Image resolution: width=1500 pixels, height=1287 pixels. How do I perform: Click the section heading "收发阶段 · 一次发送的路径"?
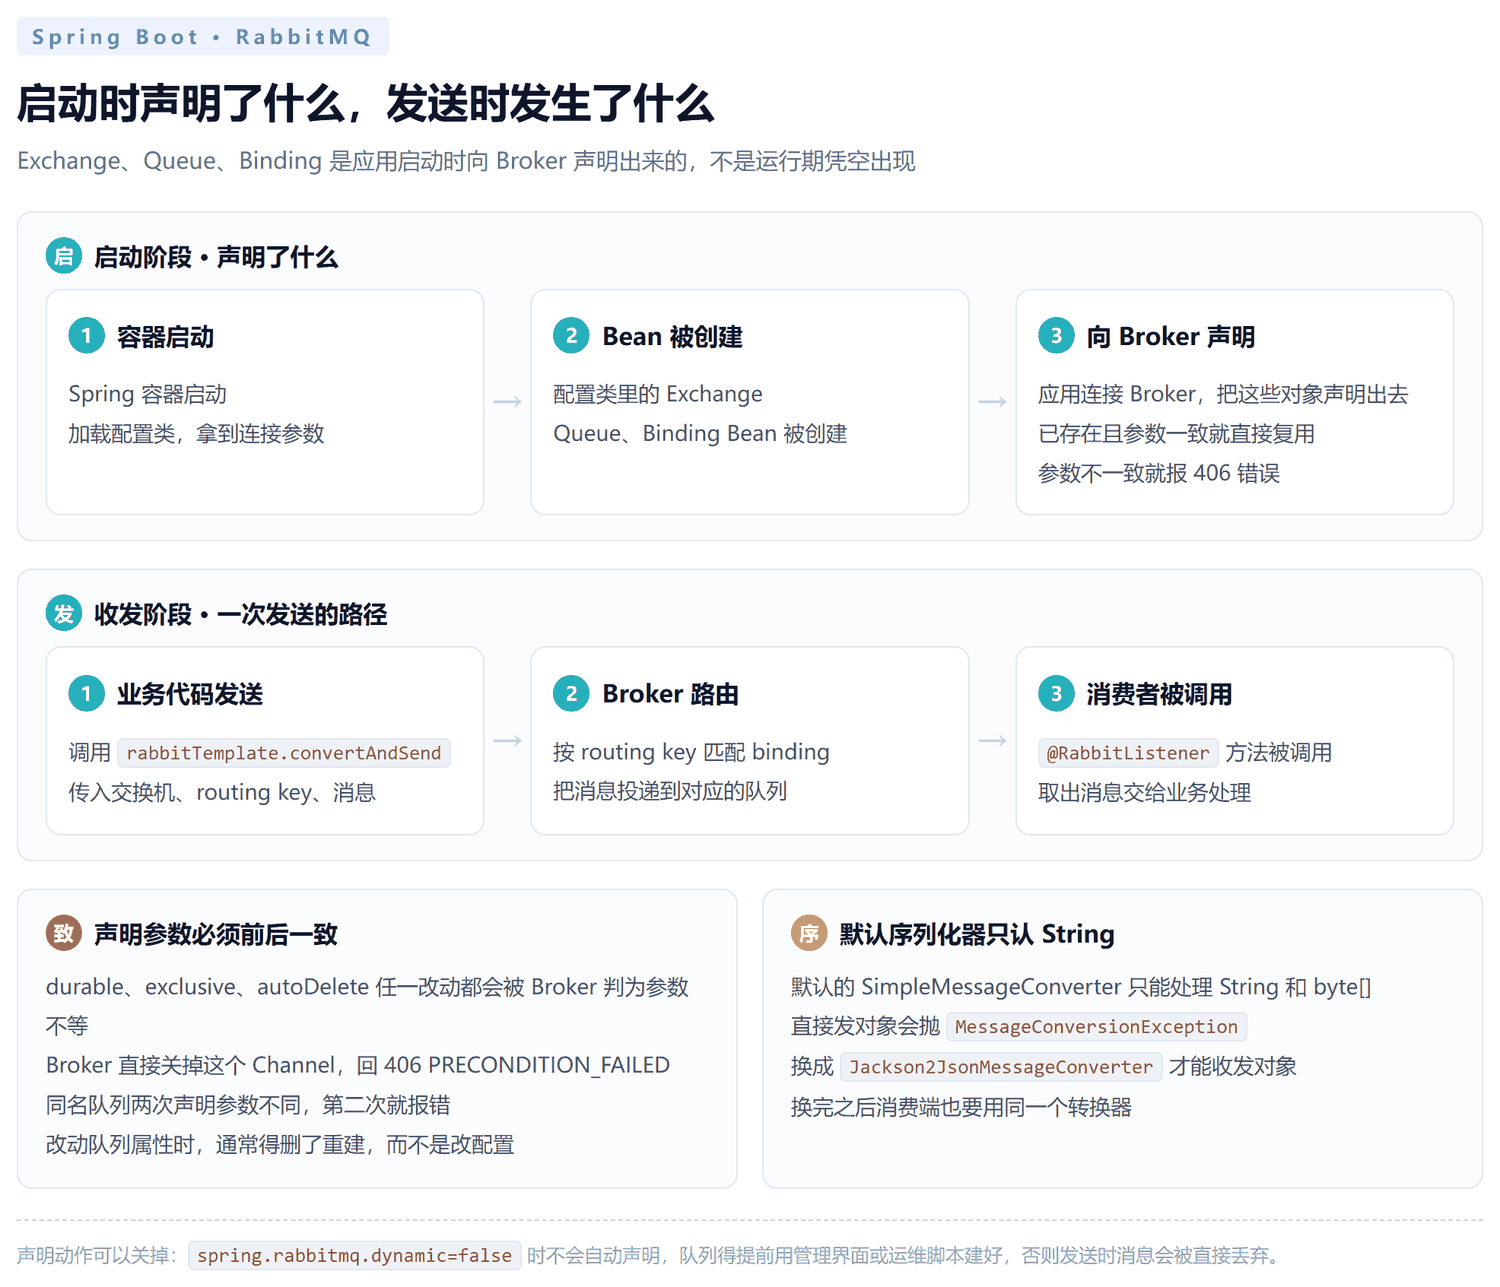click(240, 614)
